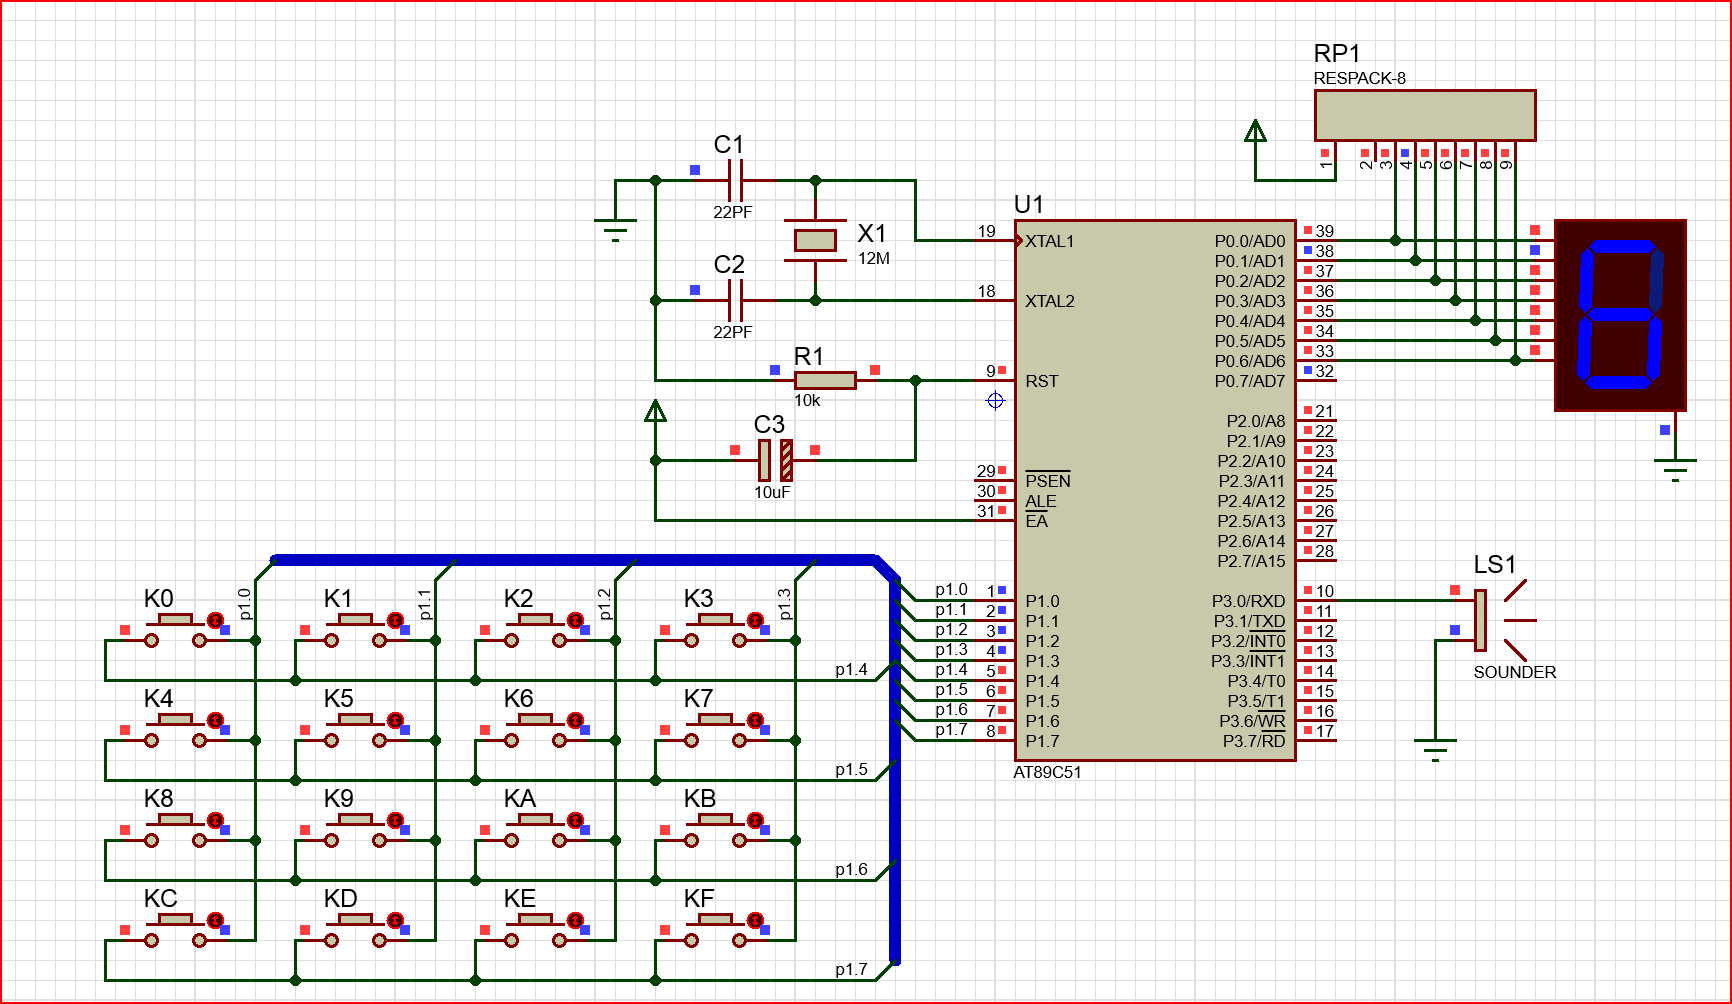Select the 'RP1' reference label
The image size is (1732, 1004).
pyautogui.click(x=1337, y=53)
